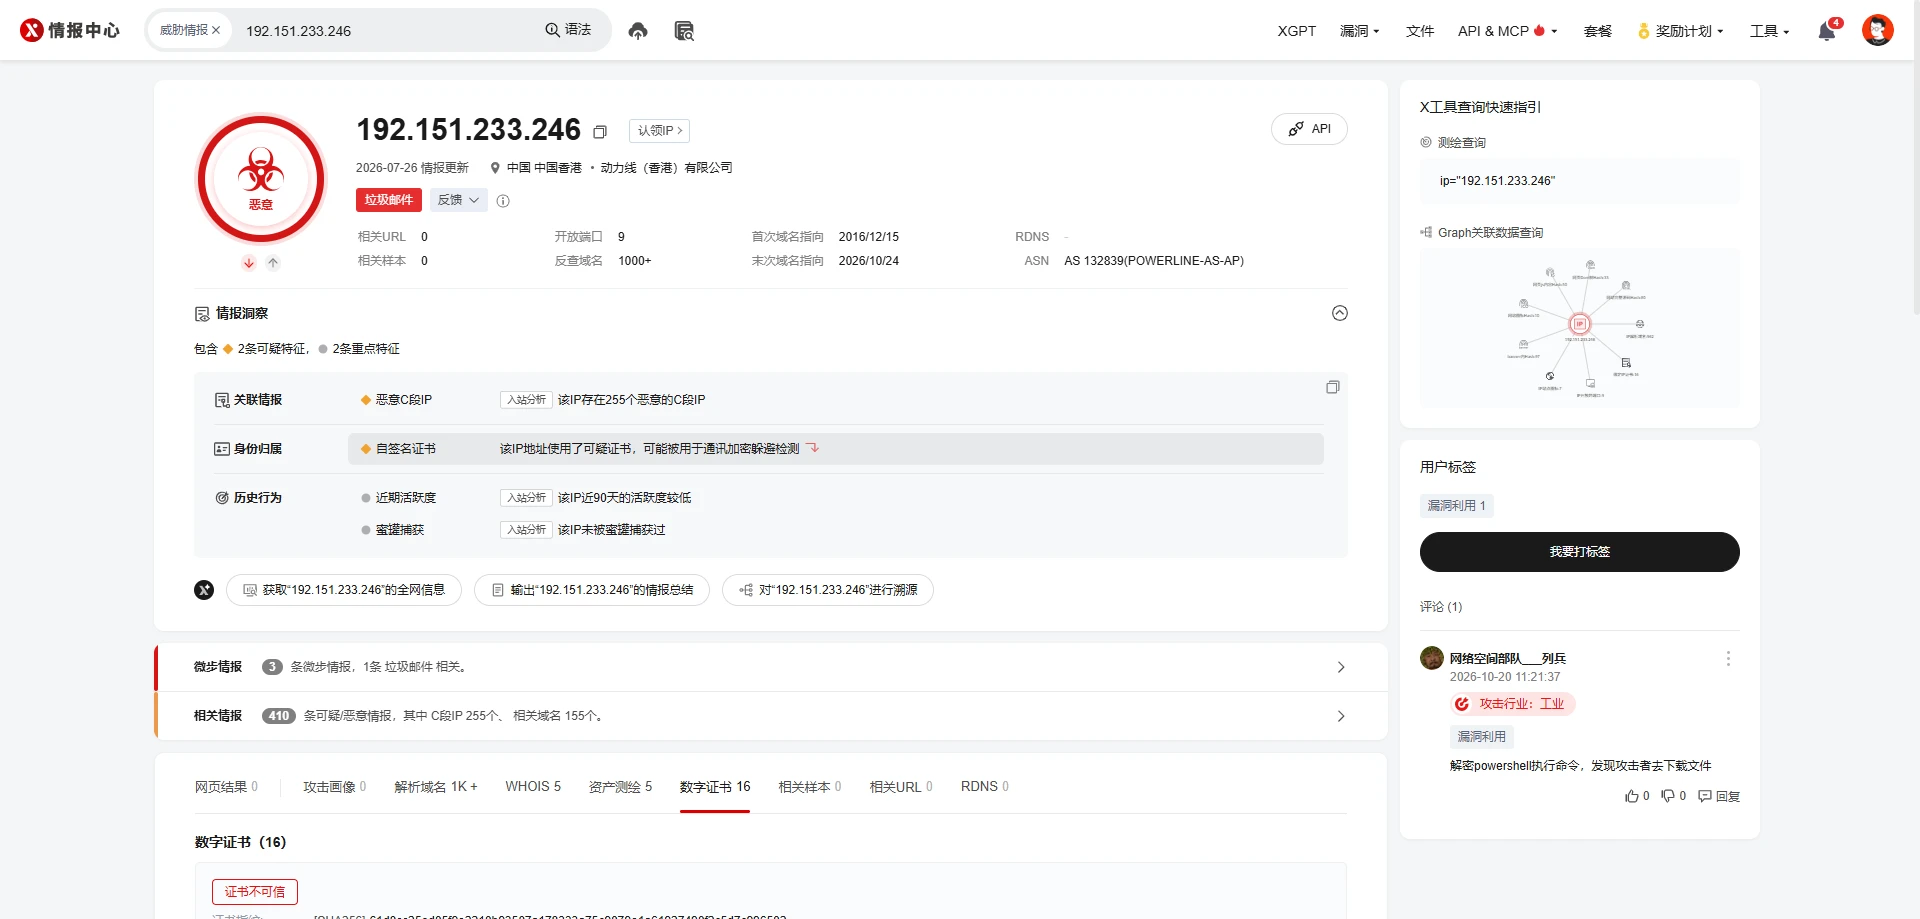Image resolution: width=1920 pixels, height=919 pixels.
Task: Expand the 相关情报 row
Action: click(772, 716)
